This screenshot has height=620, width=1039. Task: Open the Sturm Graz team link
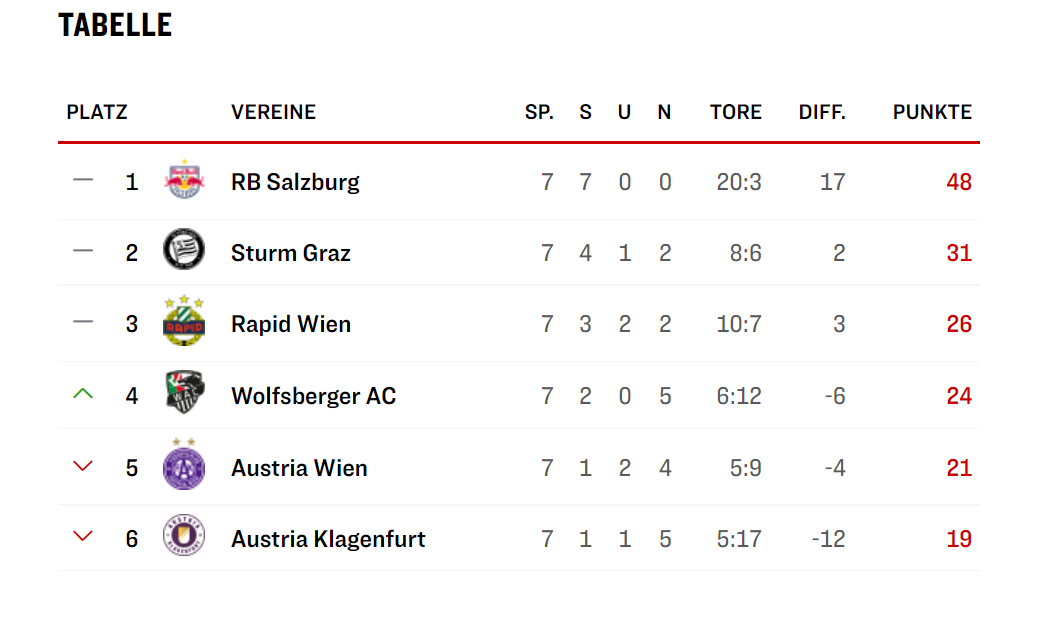coord(290,253)
